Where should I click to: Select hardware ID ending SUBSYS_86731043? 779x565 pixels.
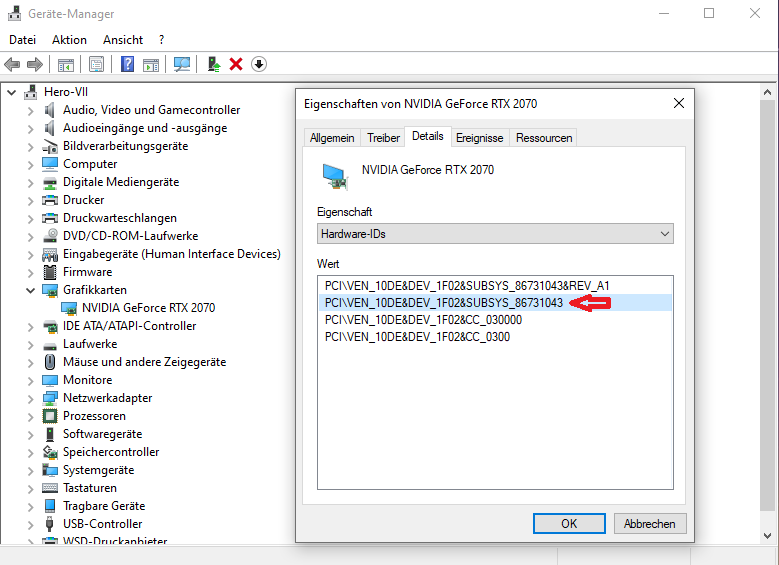click(x=495, y=303)
